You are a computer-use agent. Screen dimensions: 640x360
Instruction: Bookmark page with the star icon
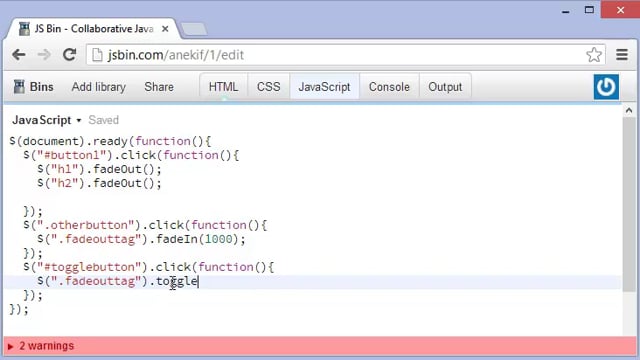pos(594,55)
